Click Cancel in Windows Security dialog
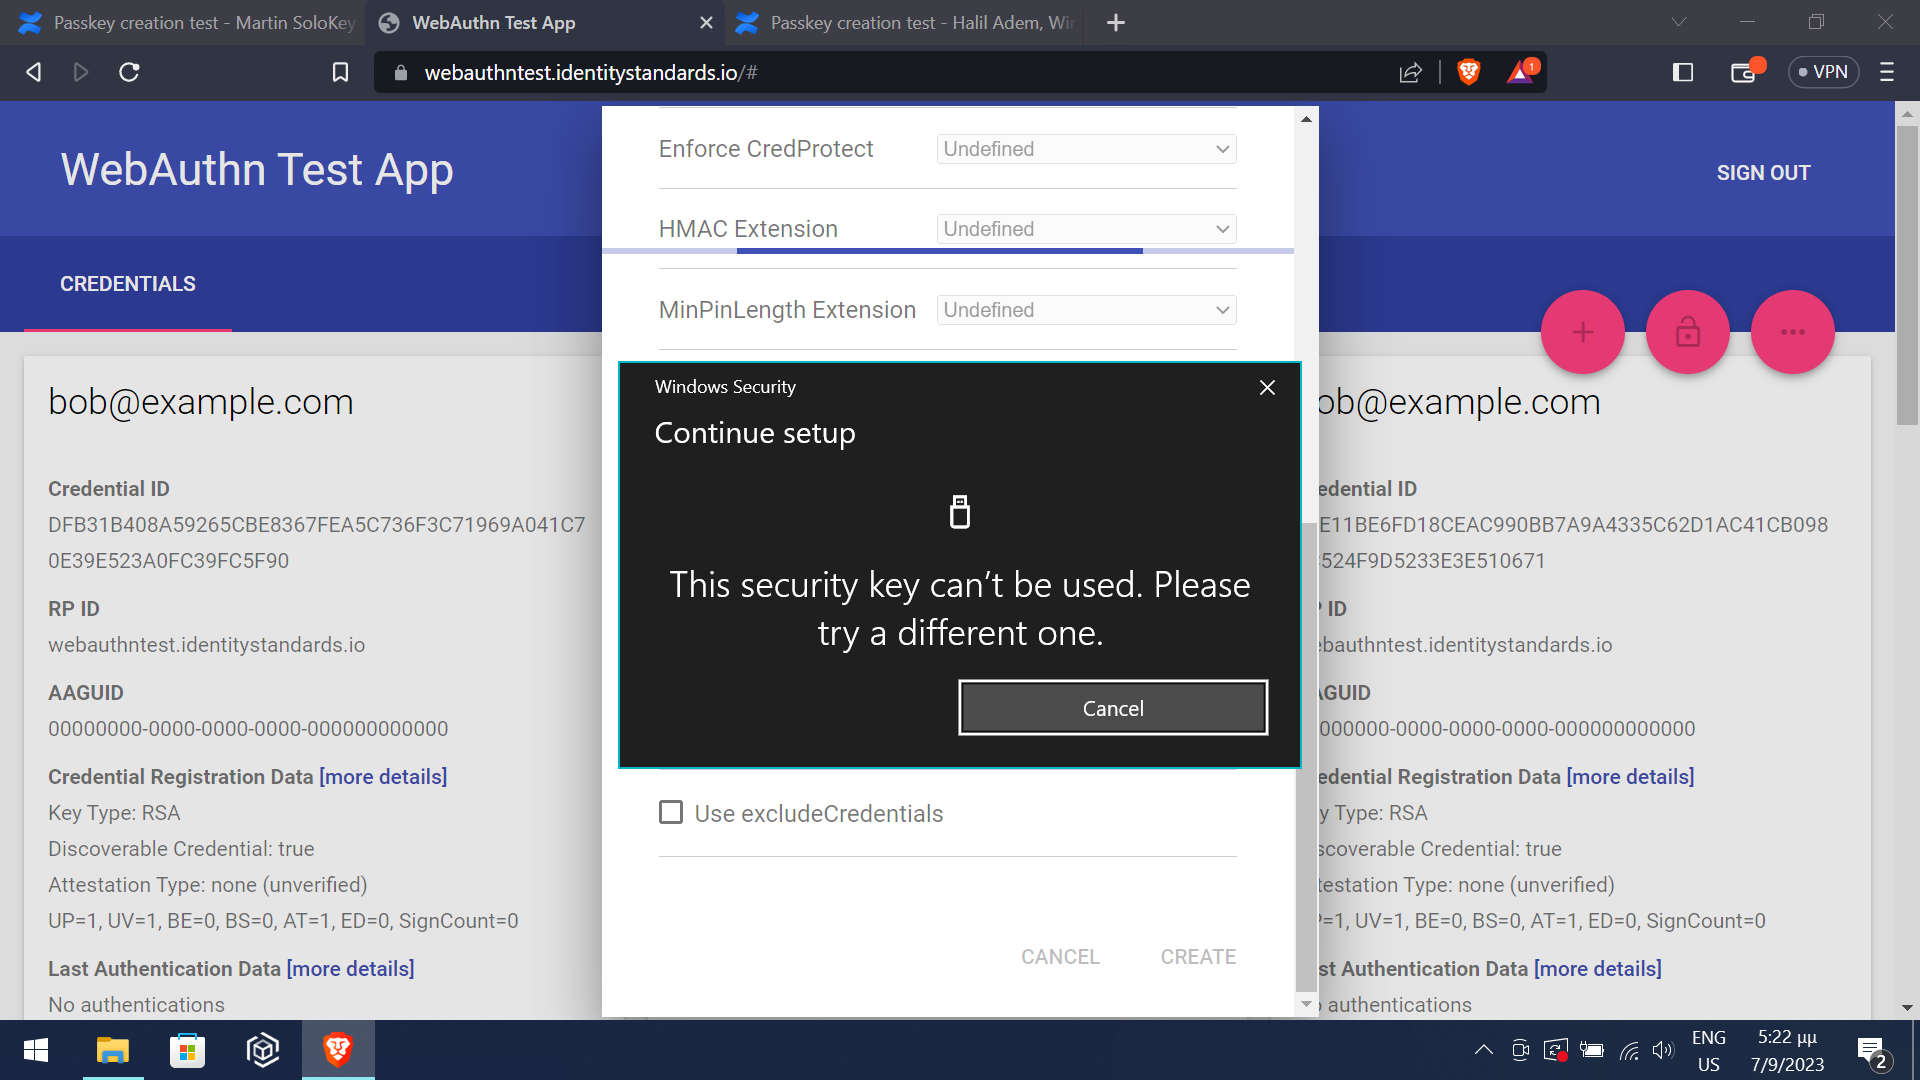The height and width of the screenshot is (1080, 1920). pyautogui.click(x=1113, y=708)
